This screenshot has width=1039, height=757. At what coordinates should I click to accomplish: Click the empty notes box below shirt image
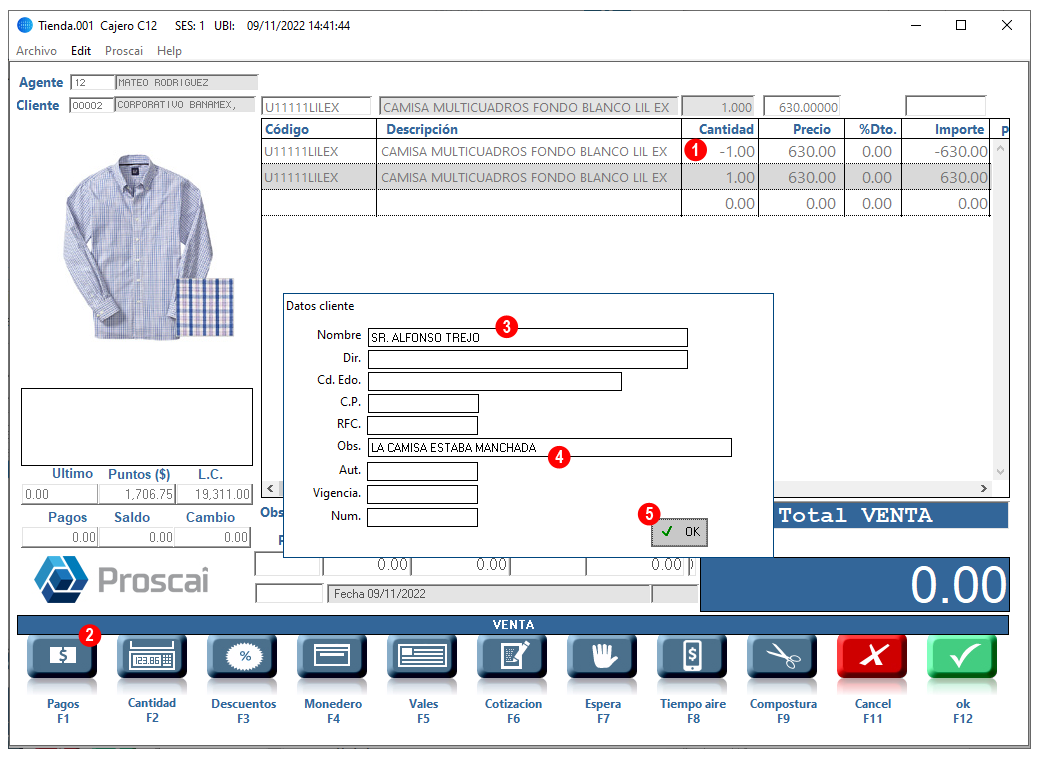[x=137, y=427]
